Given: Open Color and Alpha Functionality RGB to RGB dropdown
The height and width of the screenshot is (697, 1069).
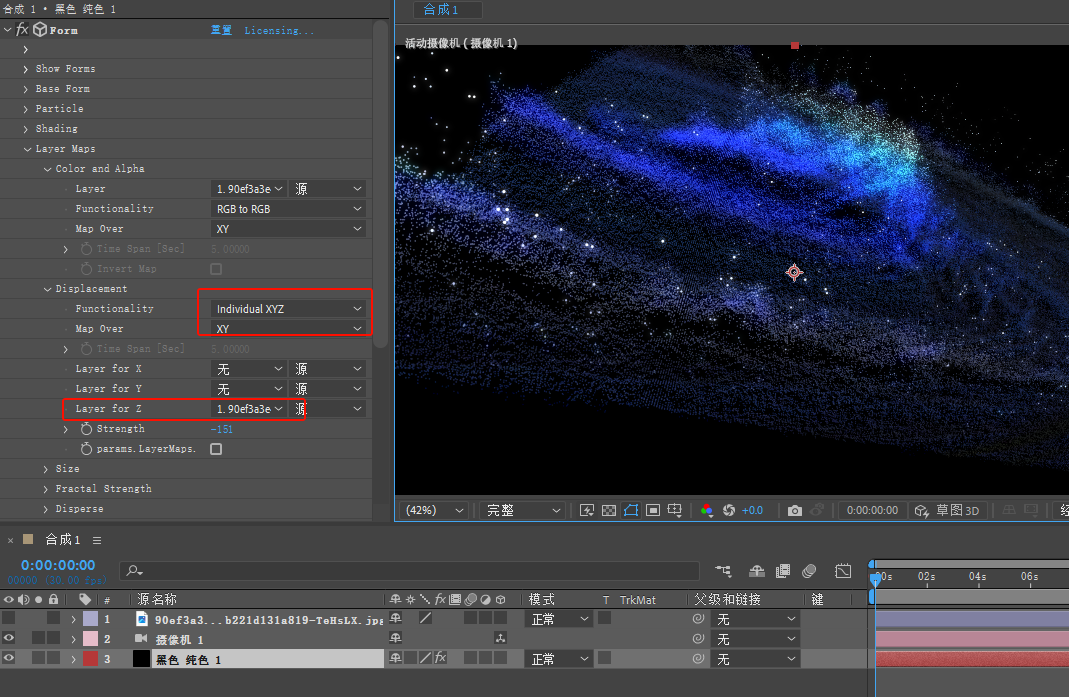Looking at the screenshot, I should tap(288, 209).
